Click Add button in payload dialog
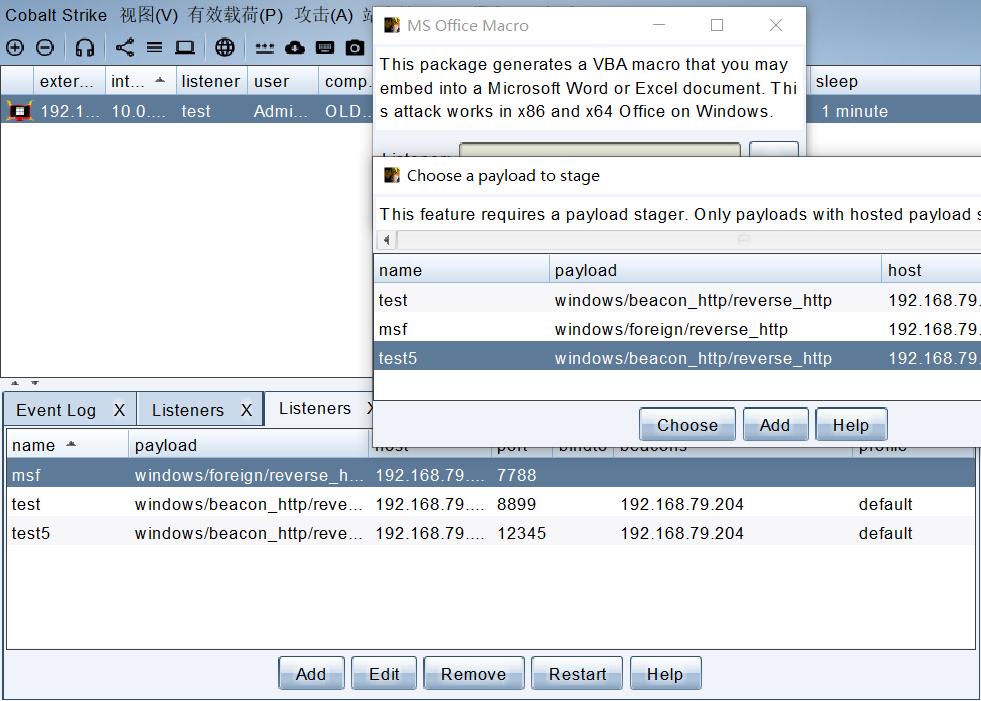Image resolution: width=981 pixels, height=701 pixels. (x=775, y=424)
